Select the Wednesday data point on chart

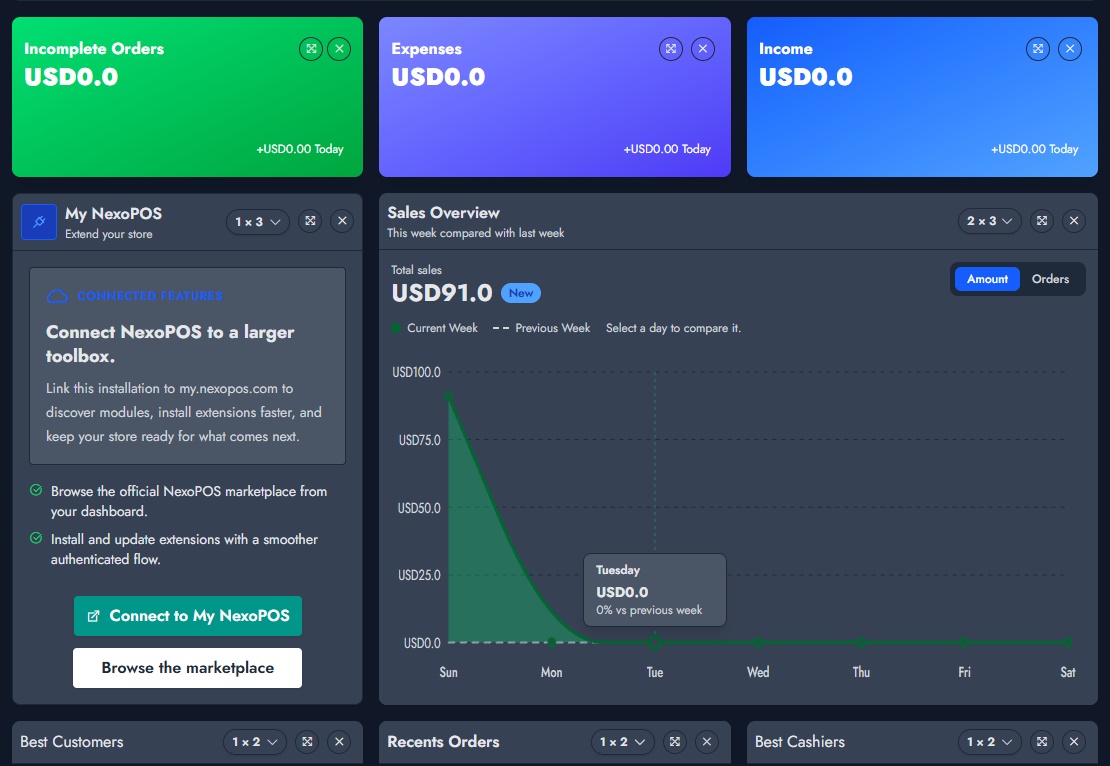[757, 642]
